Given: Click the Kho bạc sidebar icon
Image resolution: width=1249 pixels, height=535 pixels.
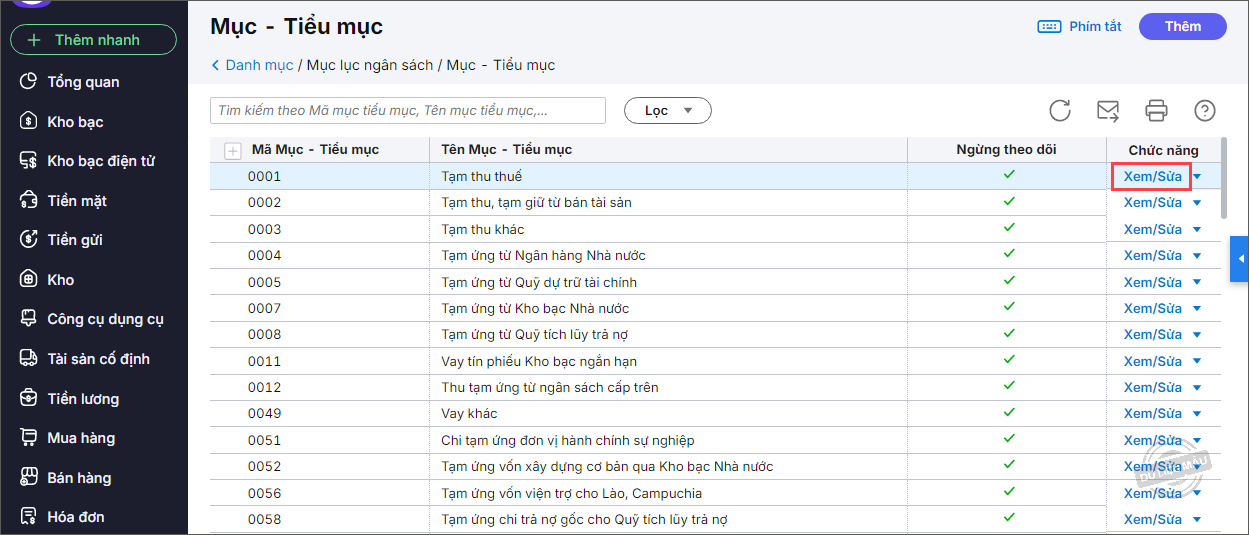Looking at the screenshot, I should [29, 122].
